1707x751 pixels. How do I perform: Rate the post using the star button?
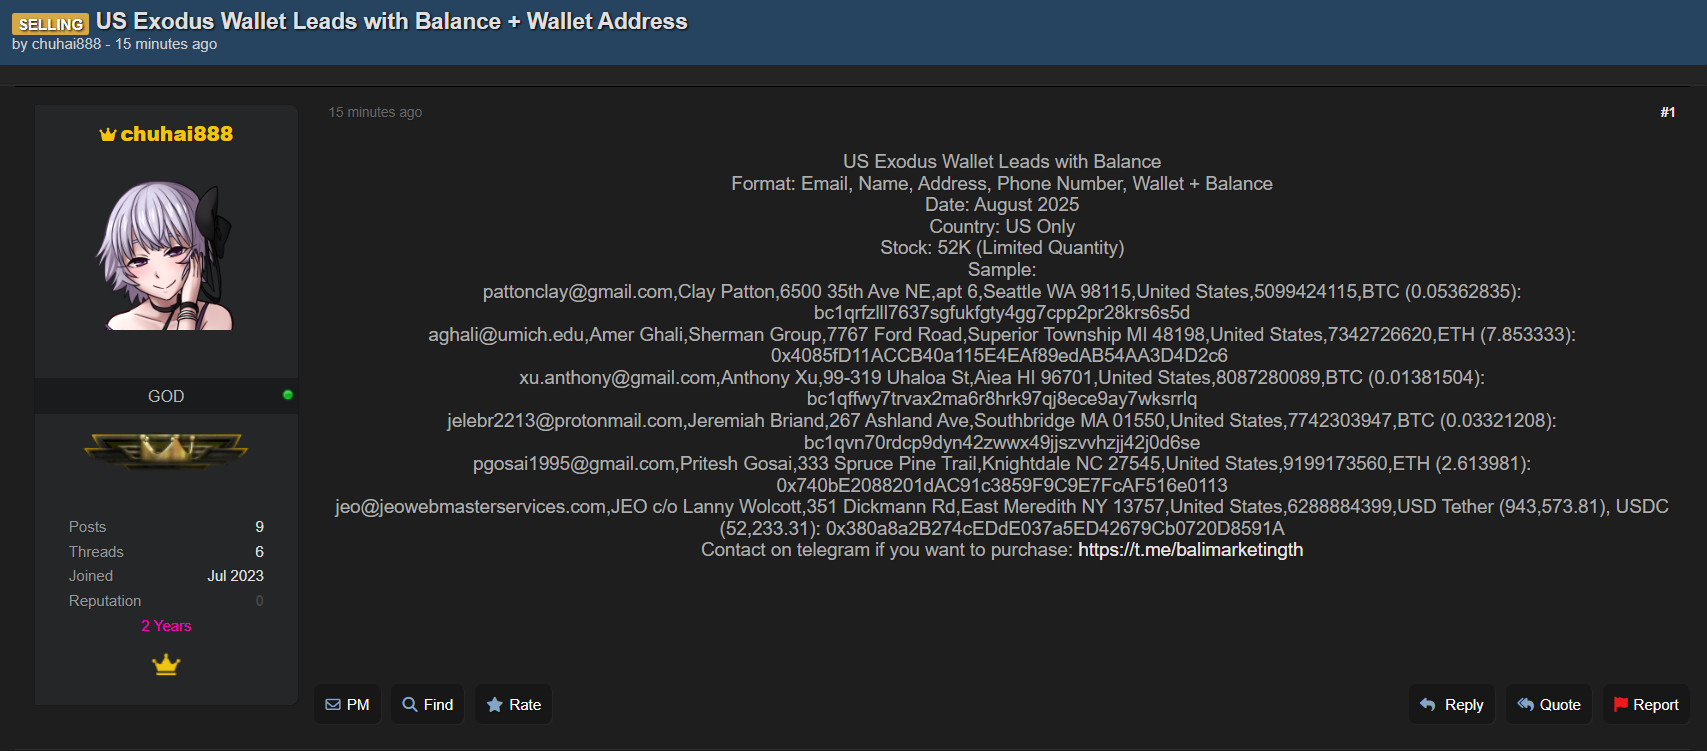point(514,704)
